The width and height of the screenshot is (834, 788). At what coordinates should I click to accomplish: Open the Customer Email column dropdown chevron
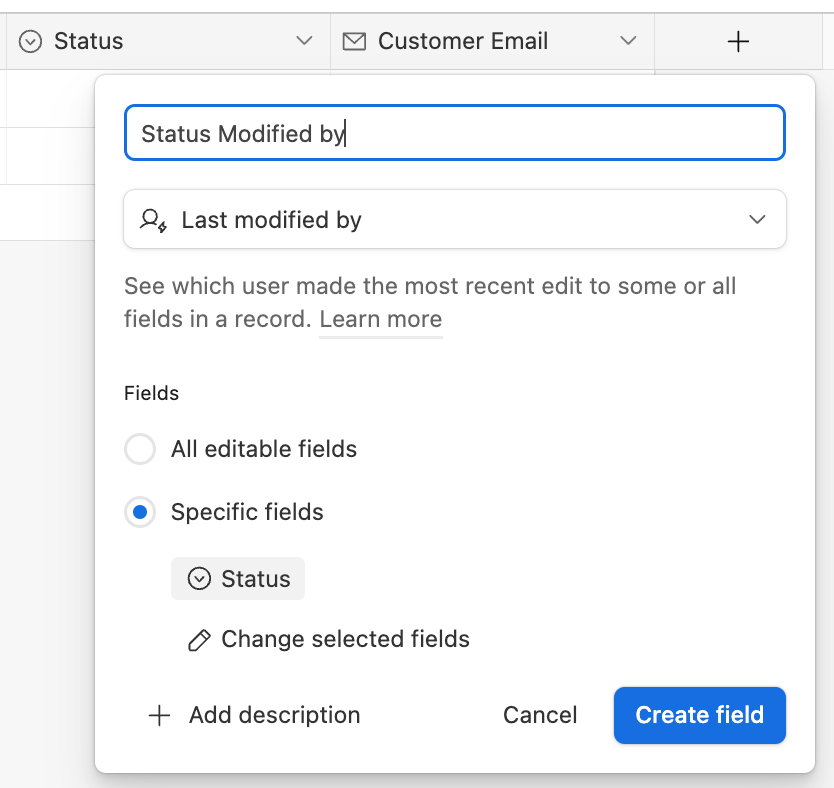628,41
